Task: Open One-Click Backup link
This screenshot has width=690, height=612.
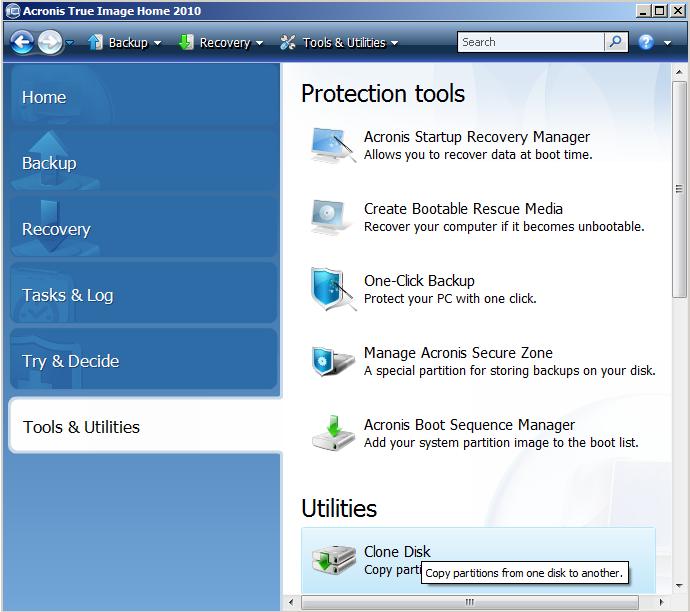Action: 419,281
